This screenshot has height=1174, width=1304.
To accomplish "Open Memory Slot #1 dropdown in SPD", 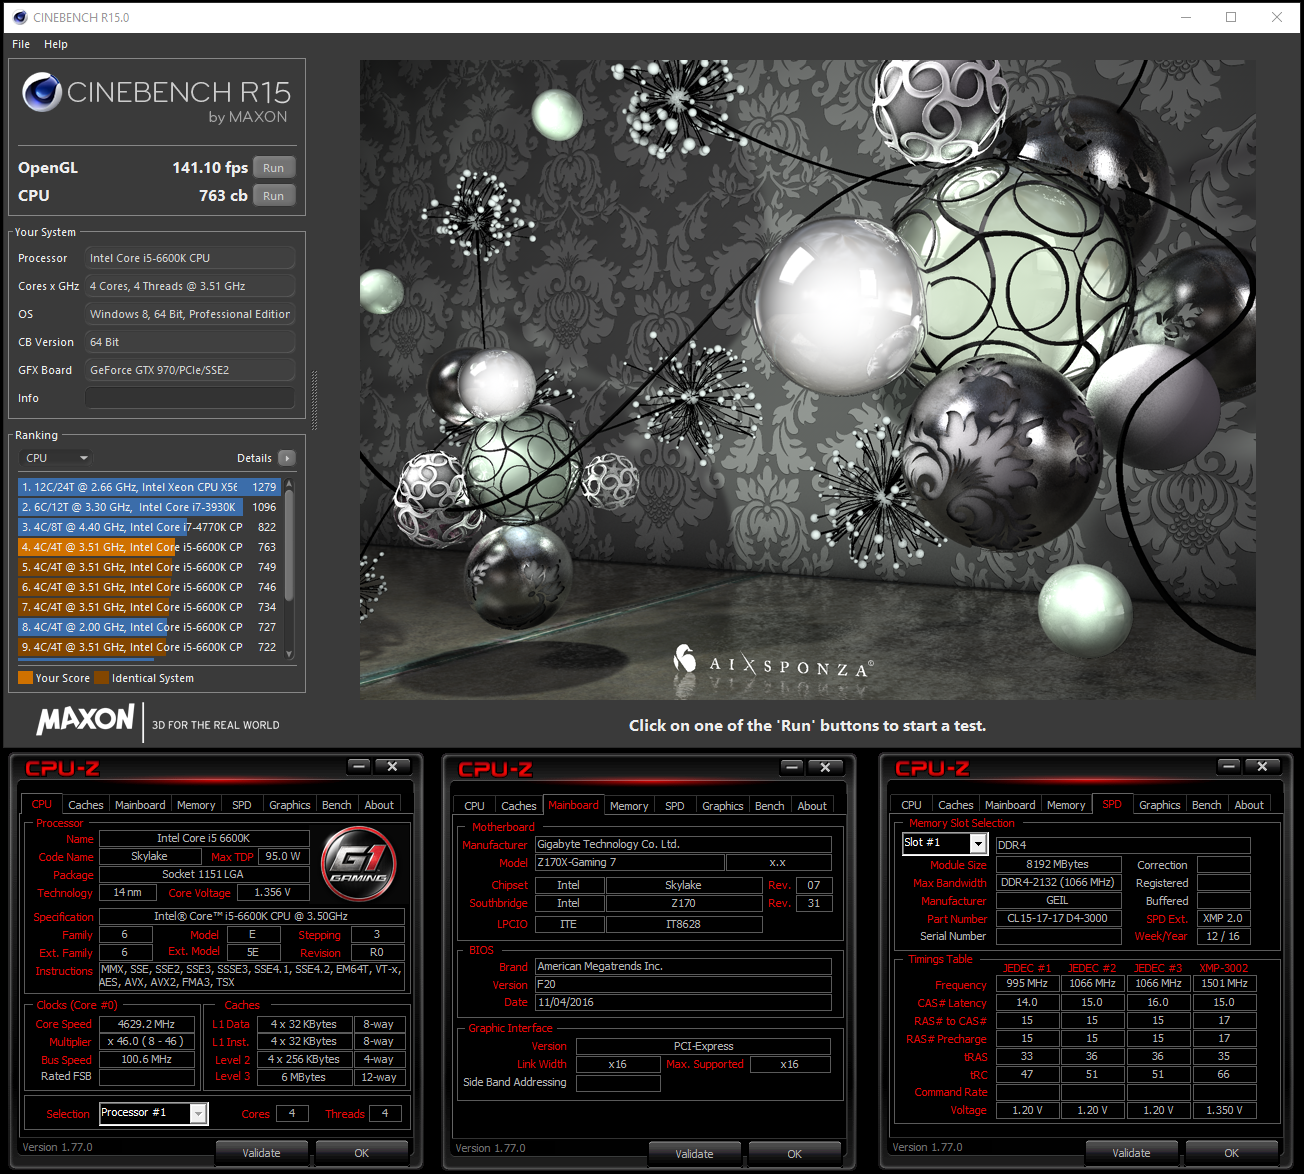I will (945, 843).
